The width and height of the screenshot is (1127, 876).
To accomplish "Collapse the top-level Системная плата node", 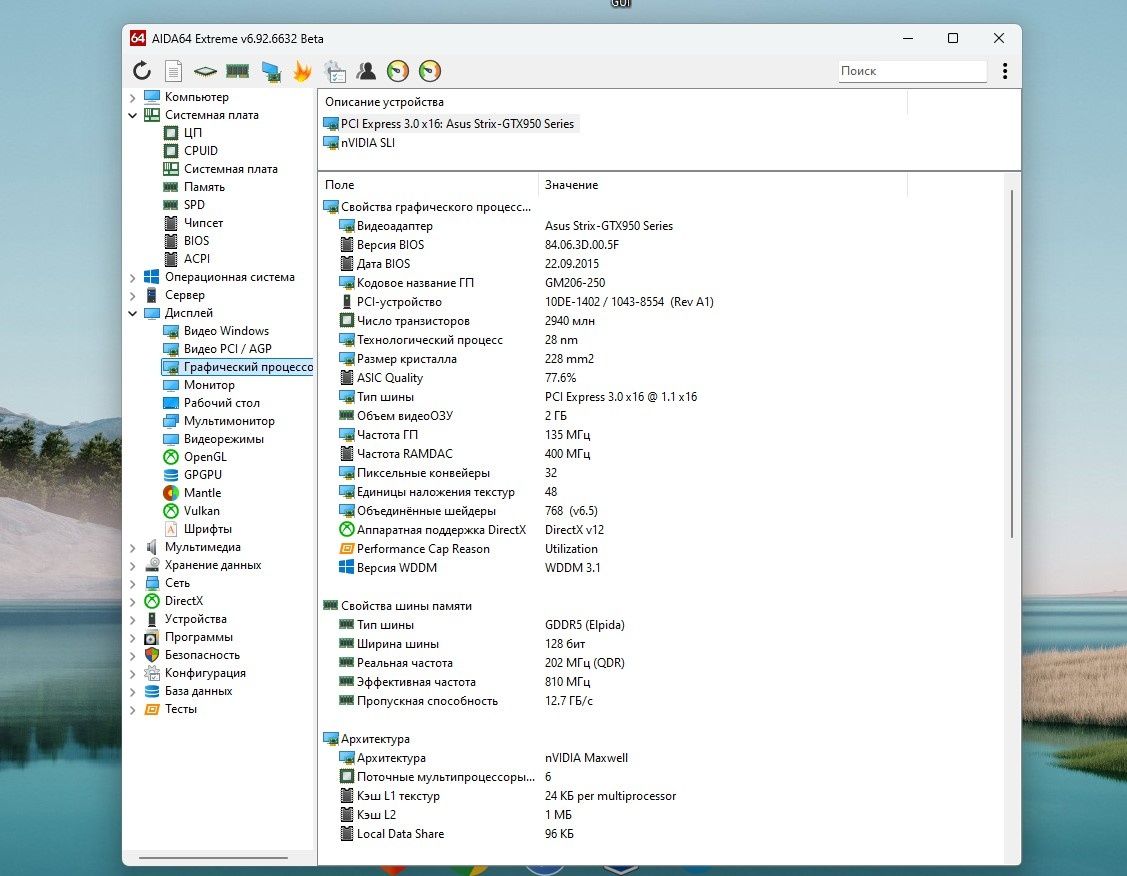I will tap(133, 115).
